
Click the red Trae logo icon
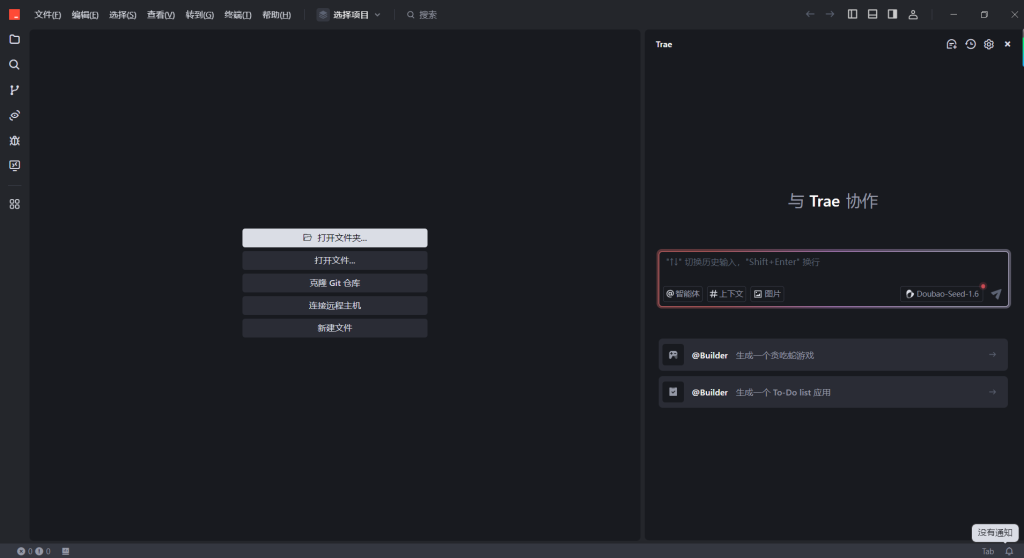(x=14, y=14)
